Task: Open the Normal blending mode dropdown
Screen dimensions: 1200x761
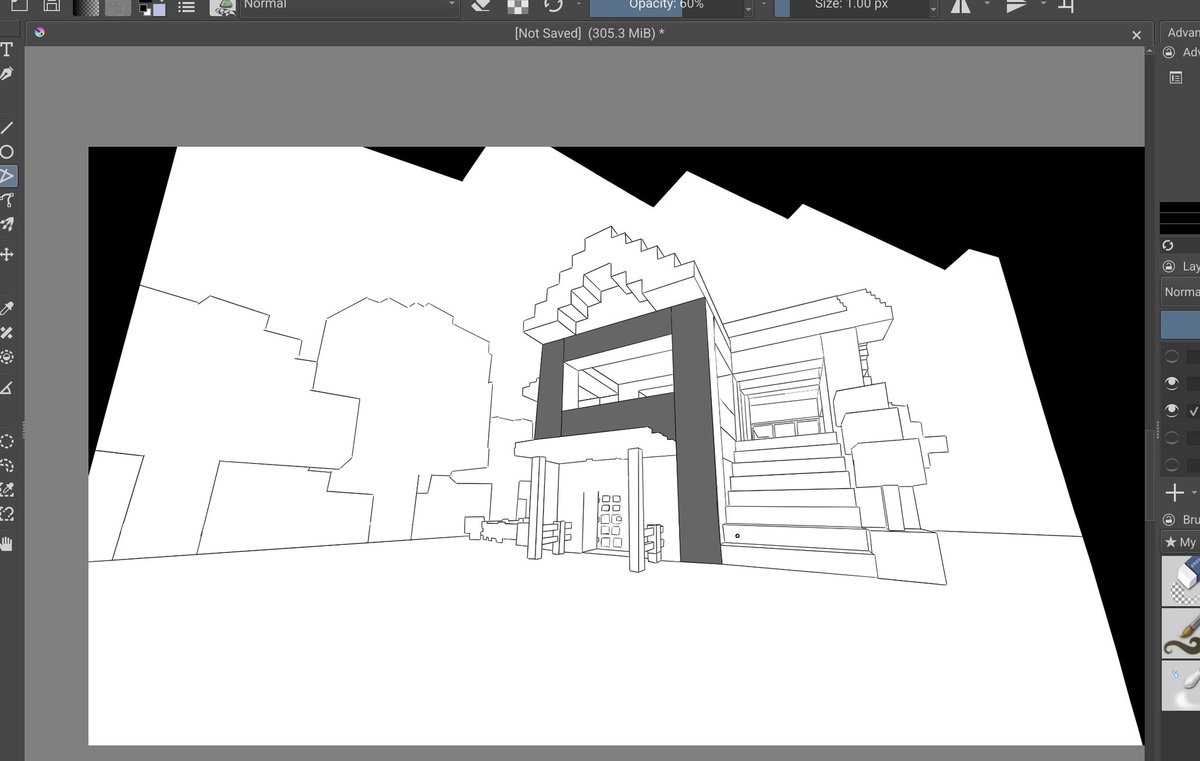Action: (x=349, y=6)
